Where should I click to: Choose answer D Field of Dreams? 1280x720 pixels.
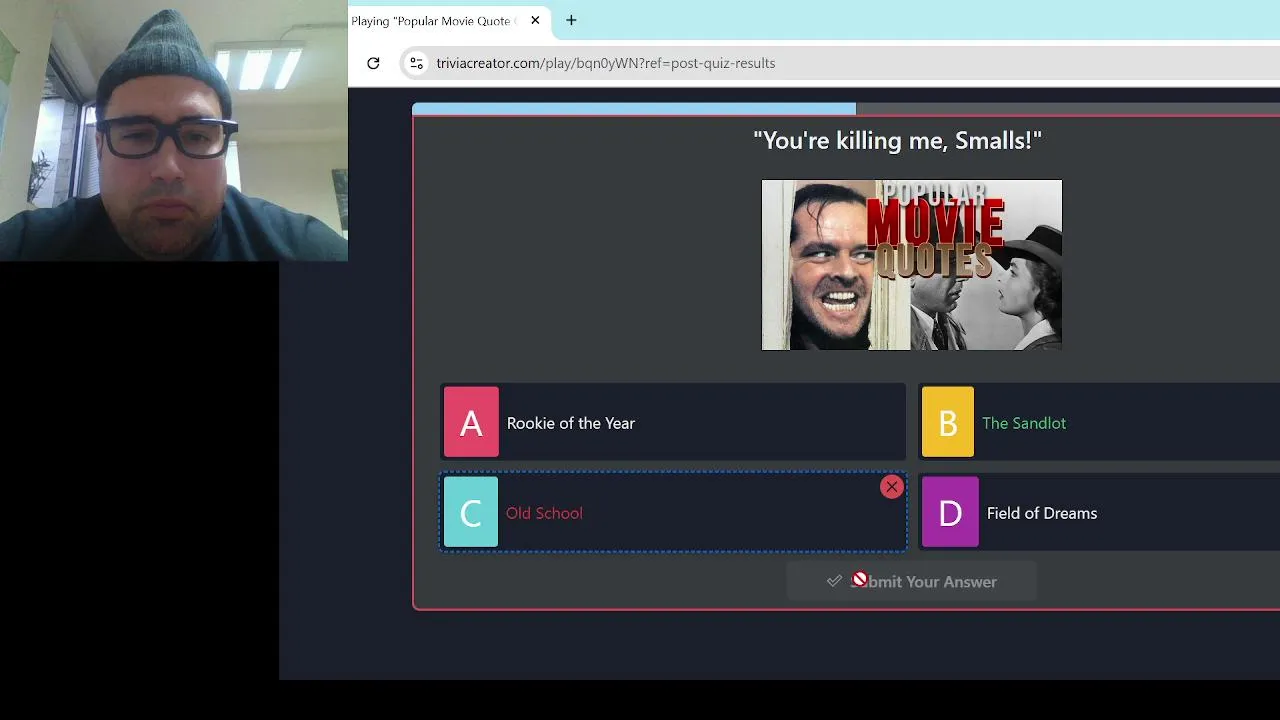point(1099,512)
